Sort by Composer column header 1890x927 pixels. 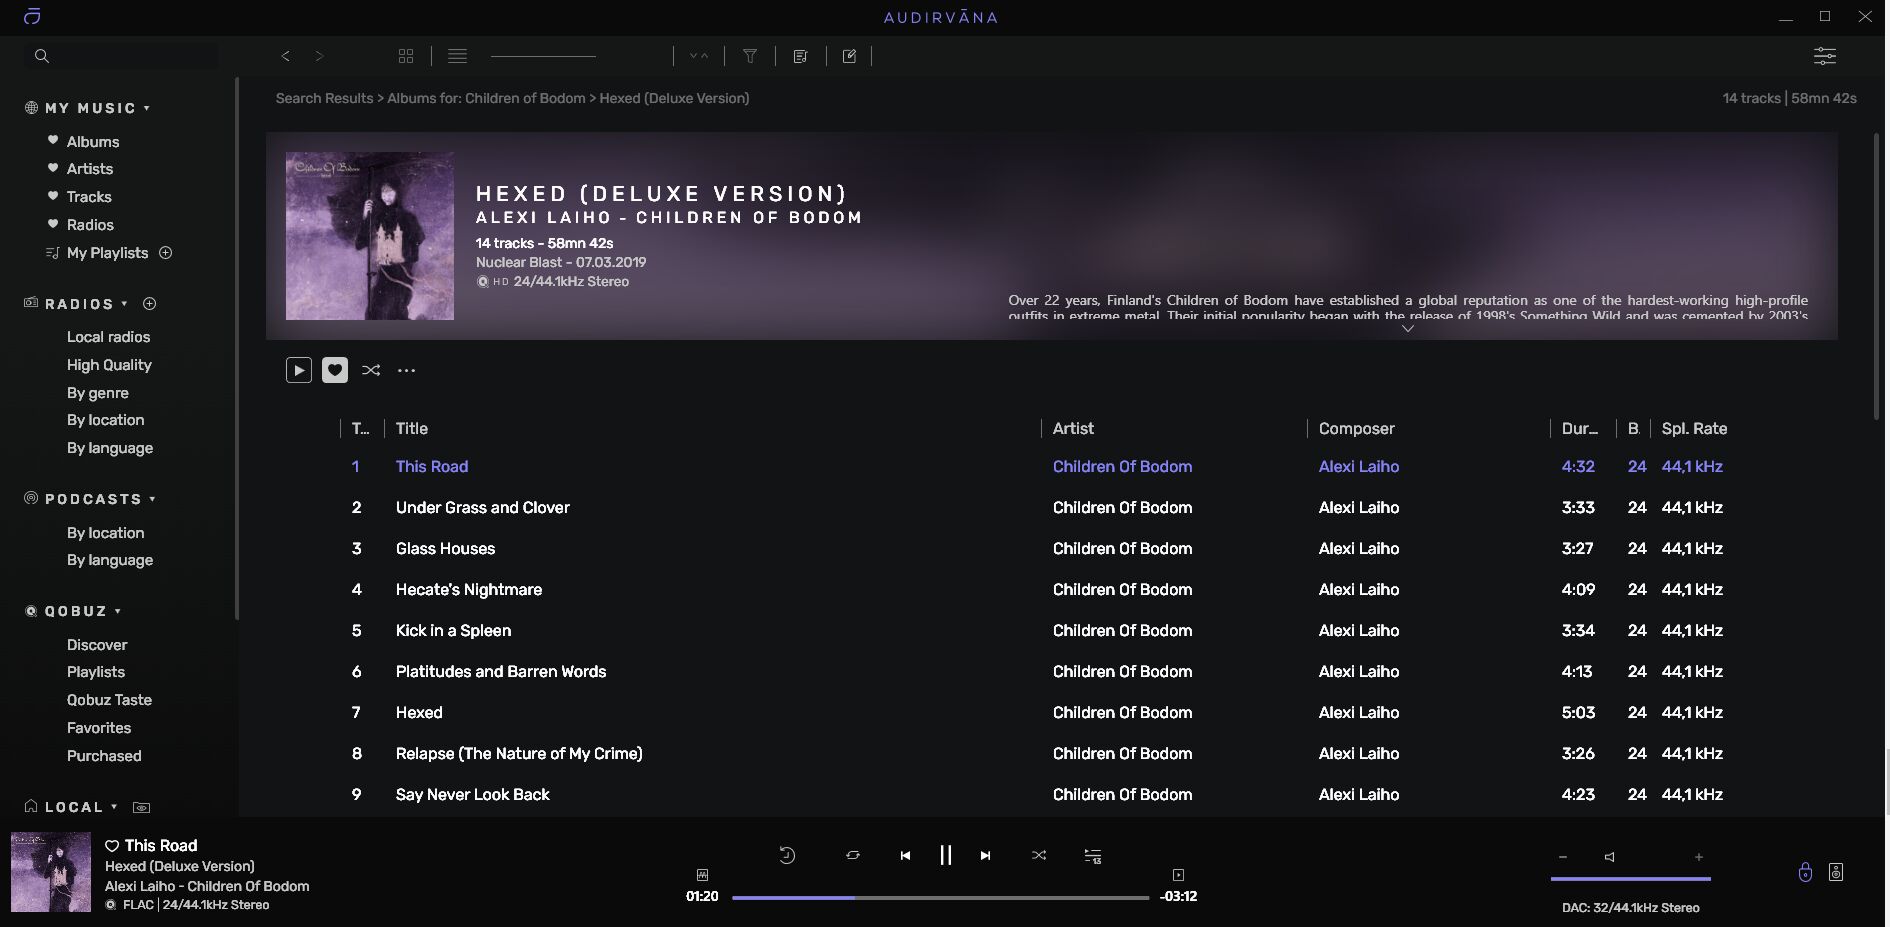pyautogui.click(x=1356, y=428)
